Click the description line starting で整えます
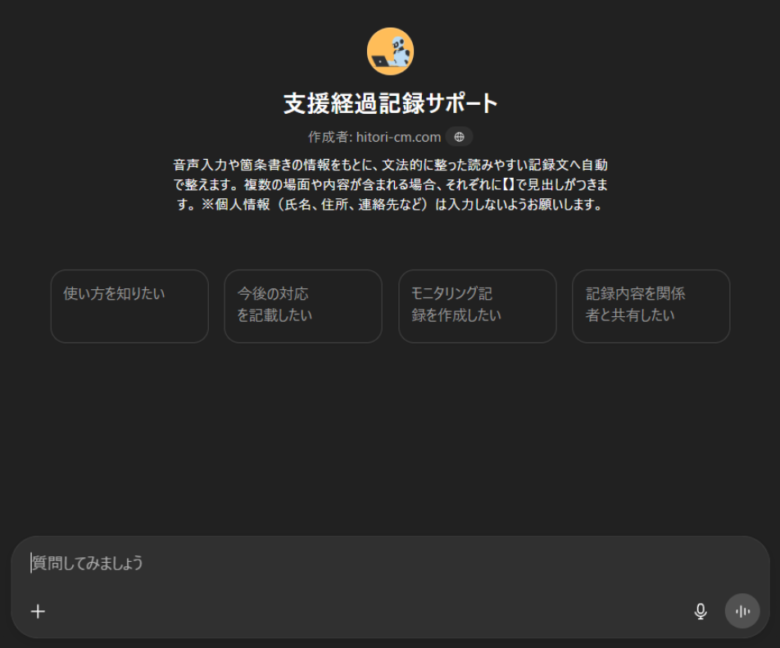Viewport: 780px width, 648px height. (390, 185)
